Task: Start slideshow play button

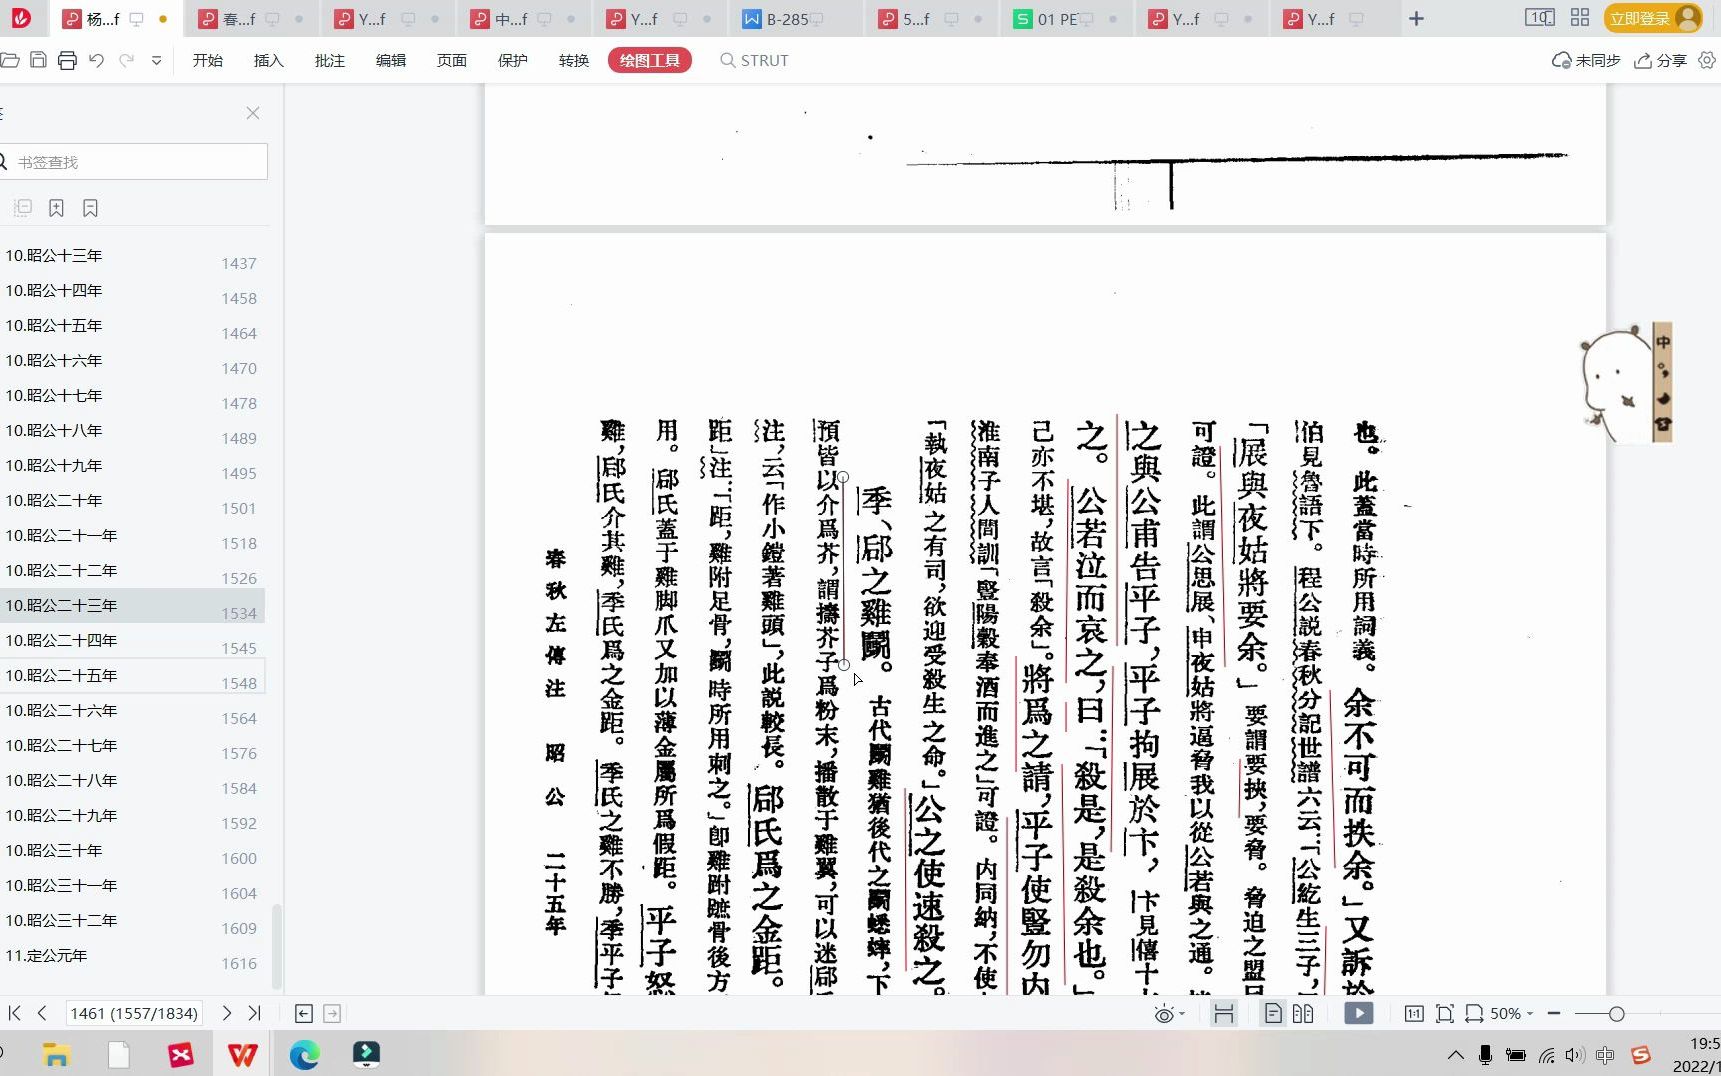Action: click(1358, 1013)
